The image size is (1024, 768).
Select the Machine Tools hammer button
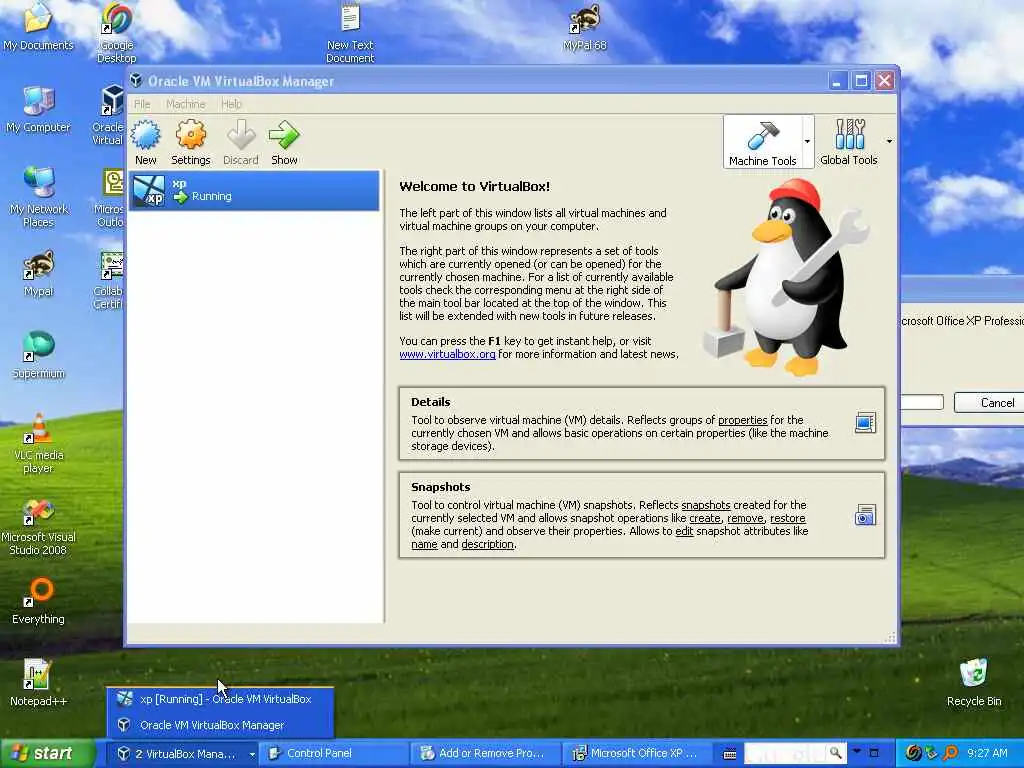[763, 142]
